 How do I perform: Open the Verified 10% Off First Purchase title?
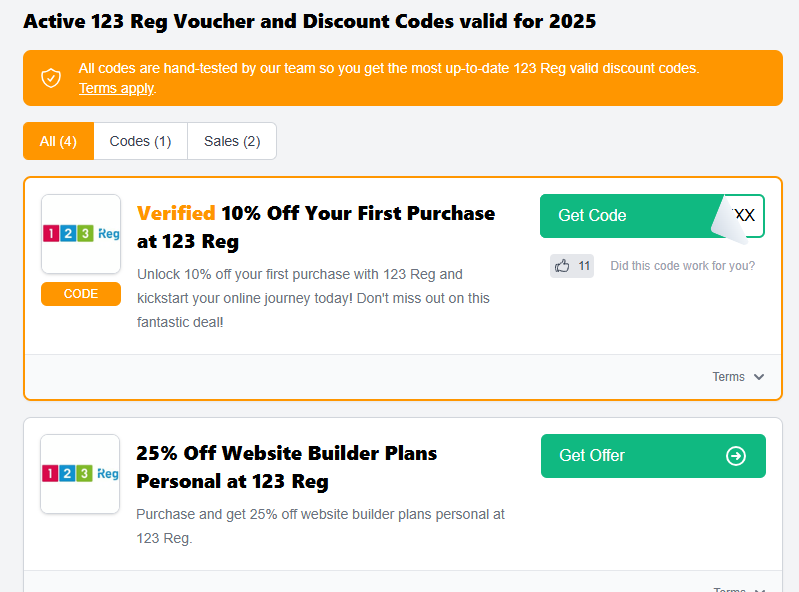(x=315, y=227)
